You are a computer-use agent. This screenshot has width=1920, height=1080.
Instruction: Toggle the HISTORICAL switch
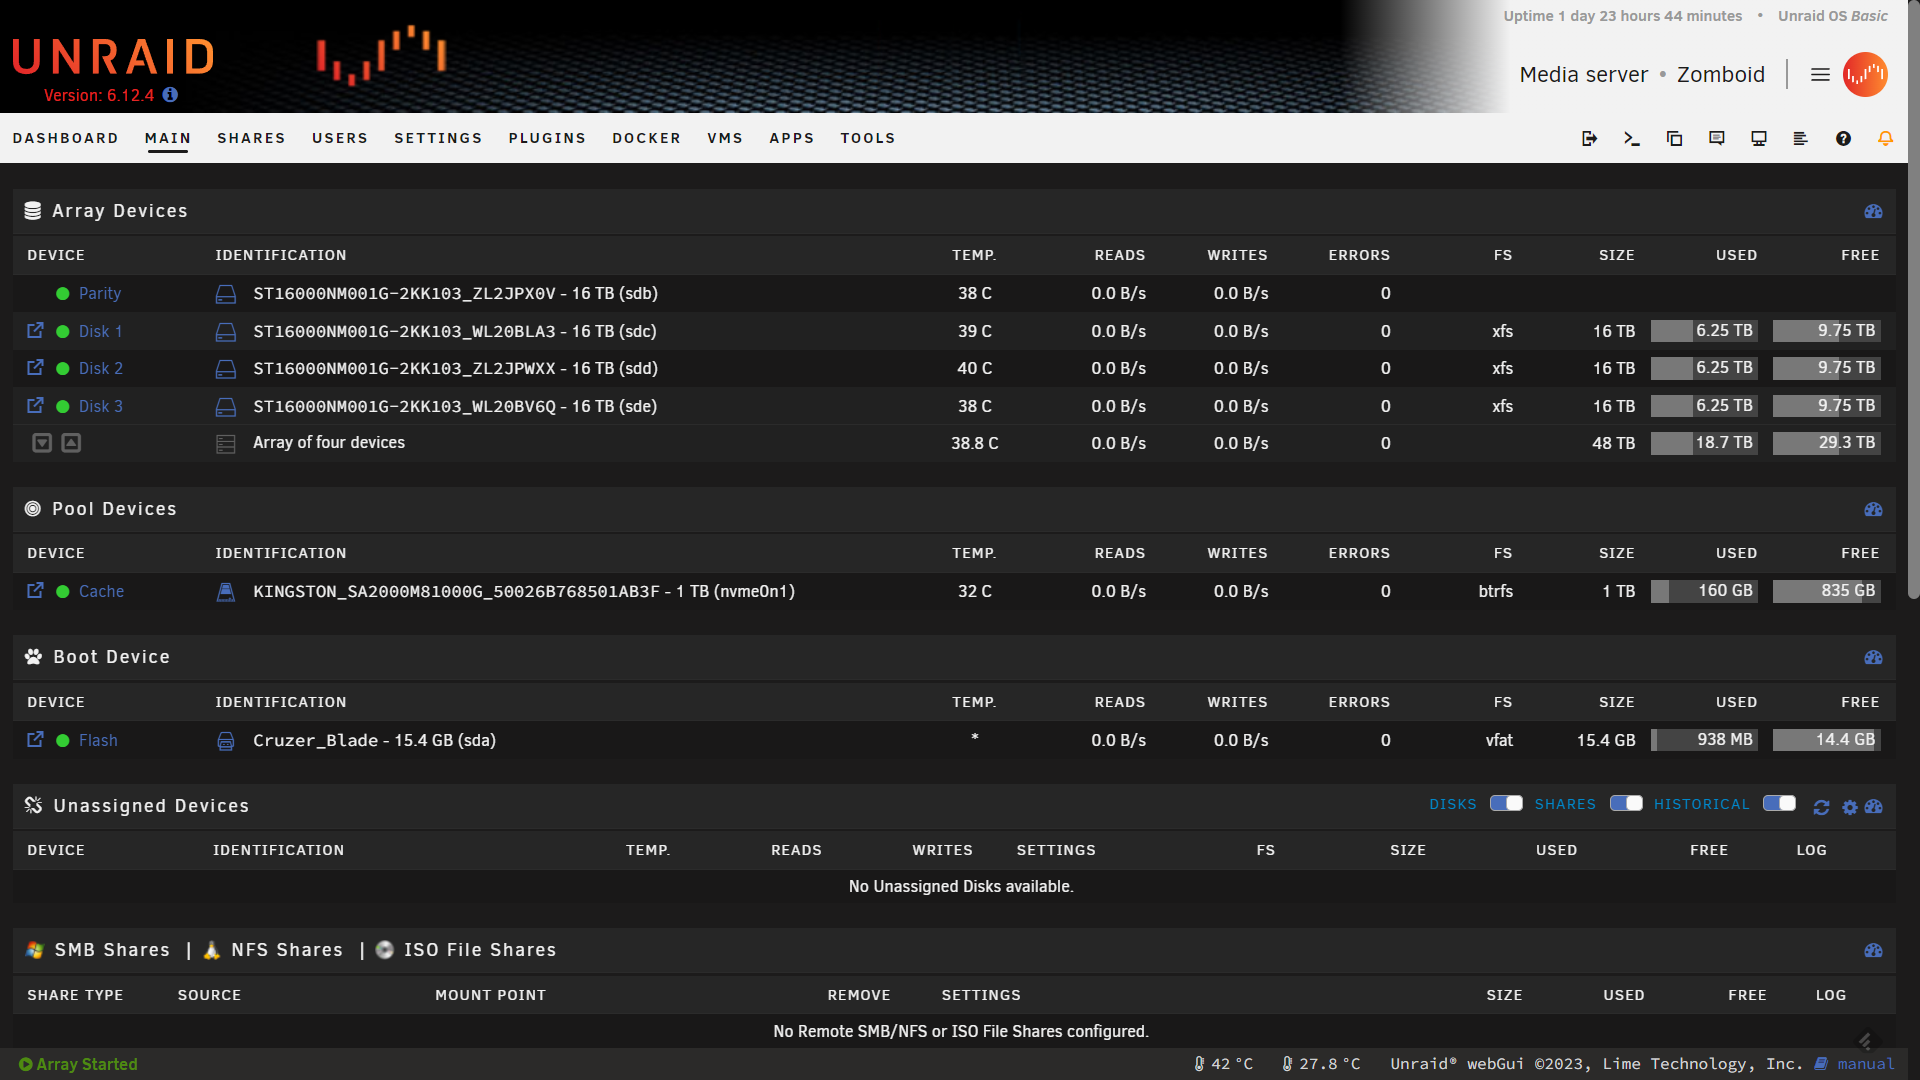(x=1778, y=803)
